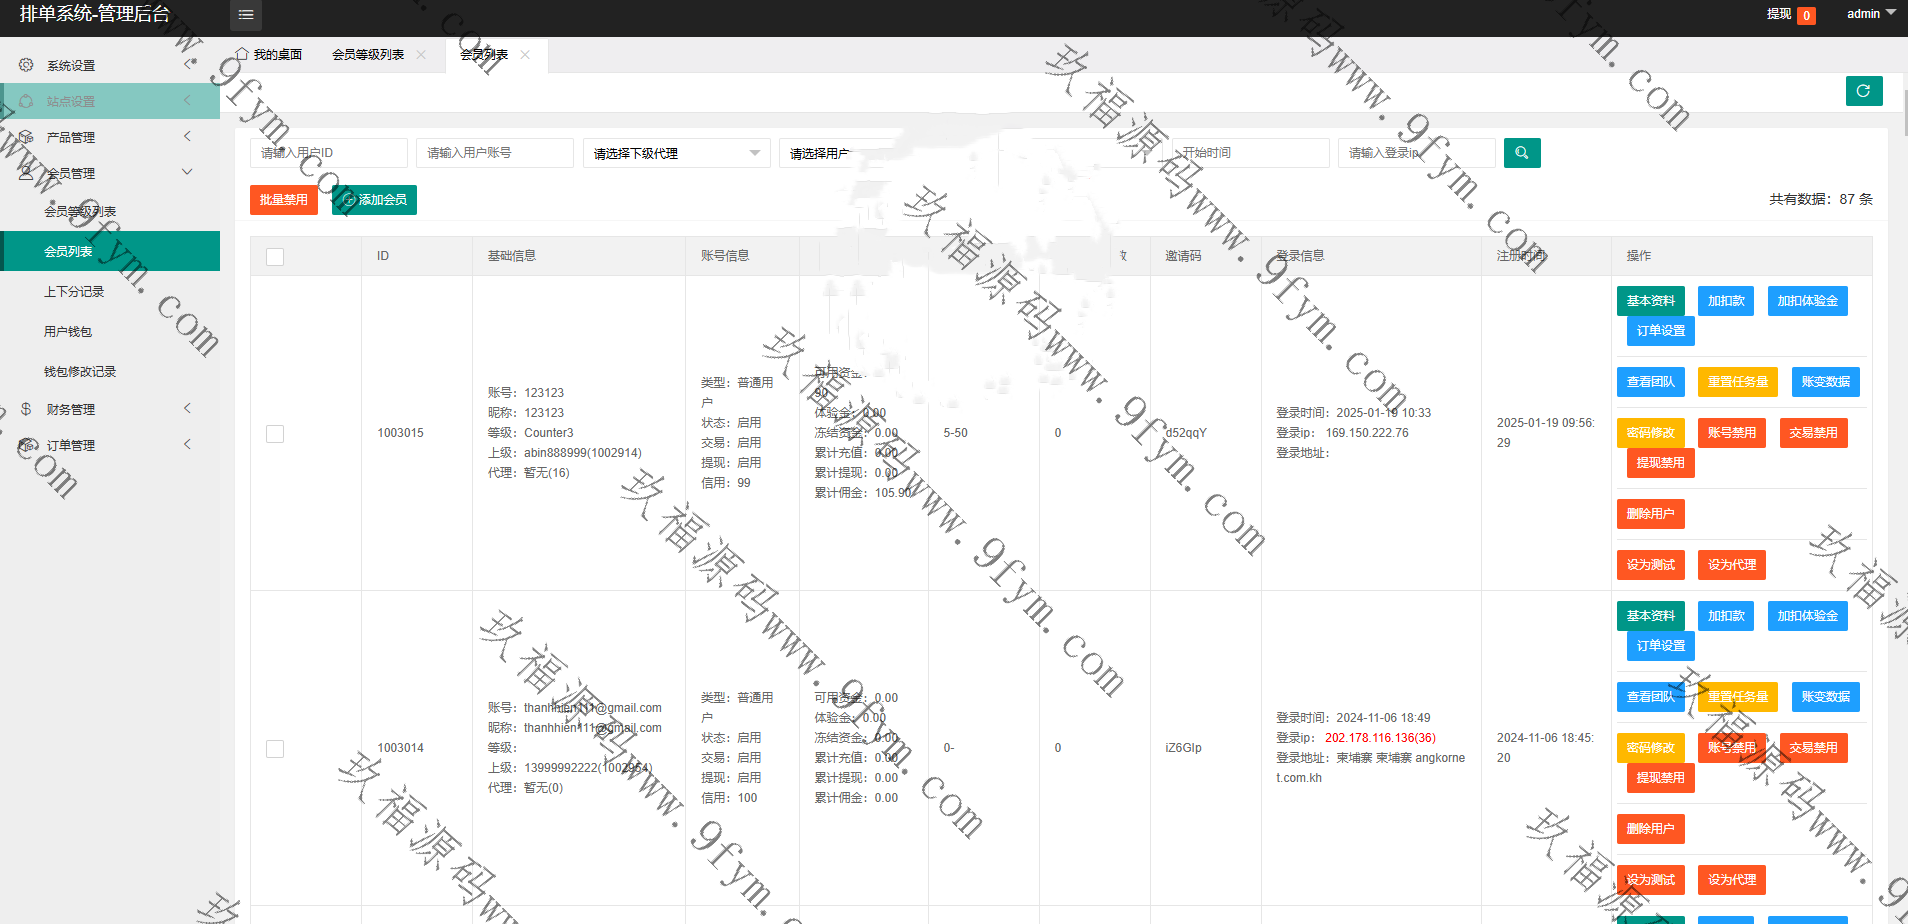Close the 会员列表 tab
Screen dimensions: 1908x924
point(525,55)
